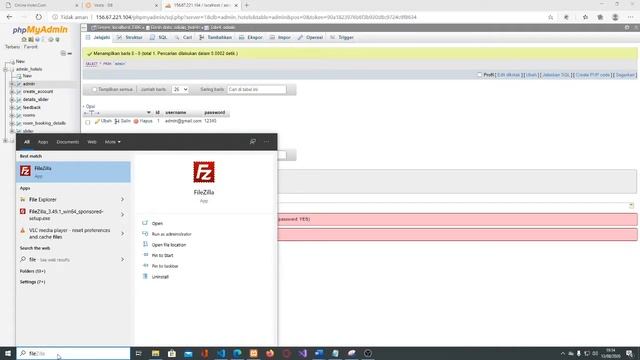Open phpMyAdmin Tambahkan (Insert) tab
This screenshot has width=640, height=360.
216,37
